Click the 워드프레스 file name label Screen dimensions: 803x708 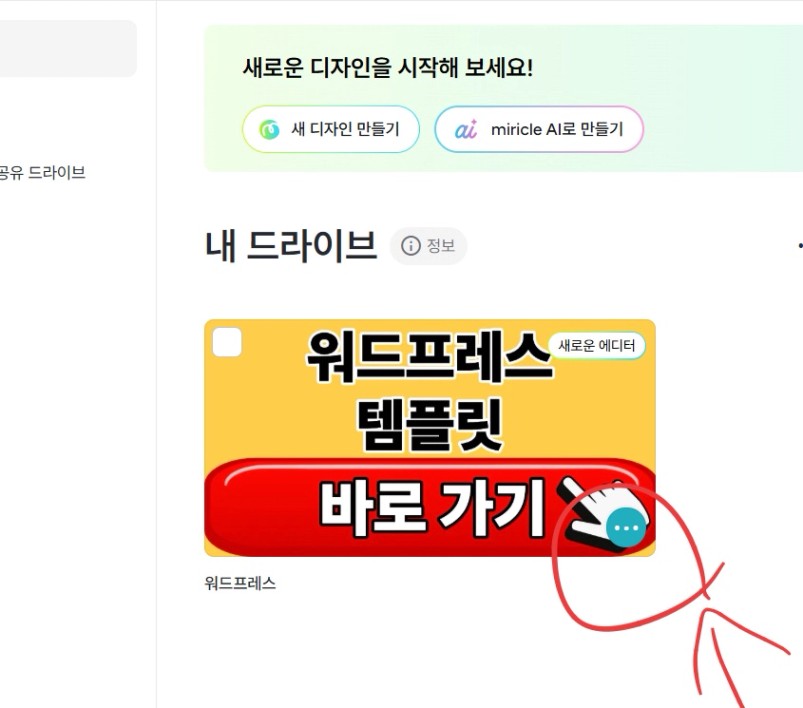pos(240,583)
